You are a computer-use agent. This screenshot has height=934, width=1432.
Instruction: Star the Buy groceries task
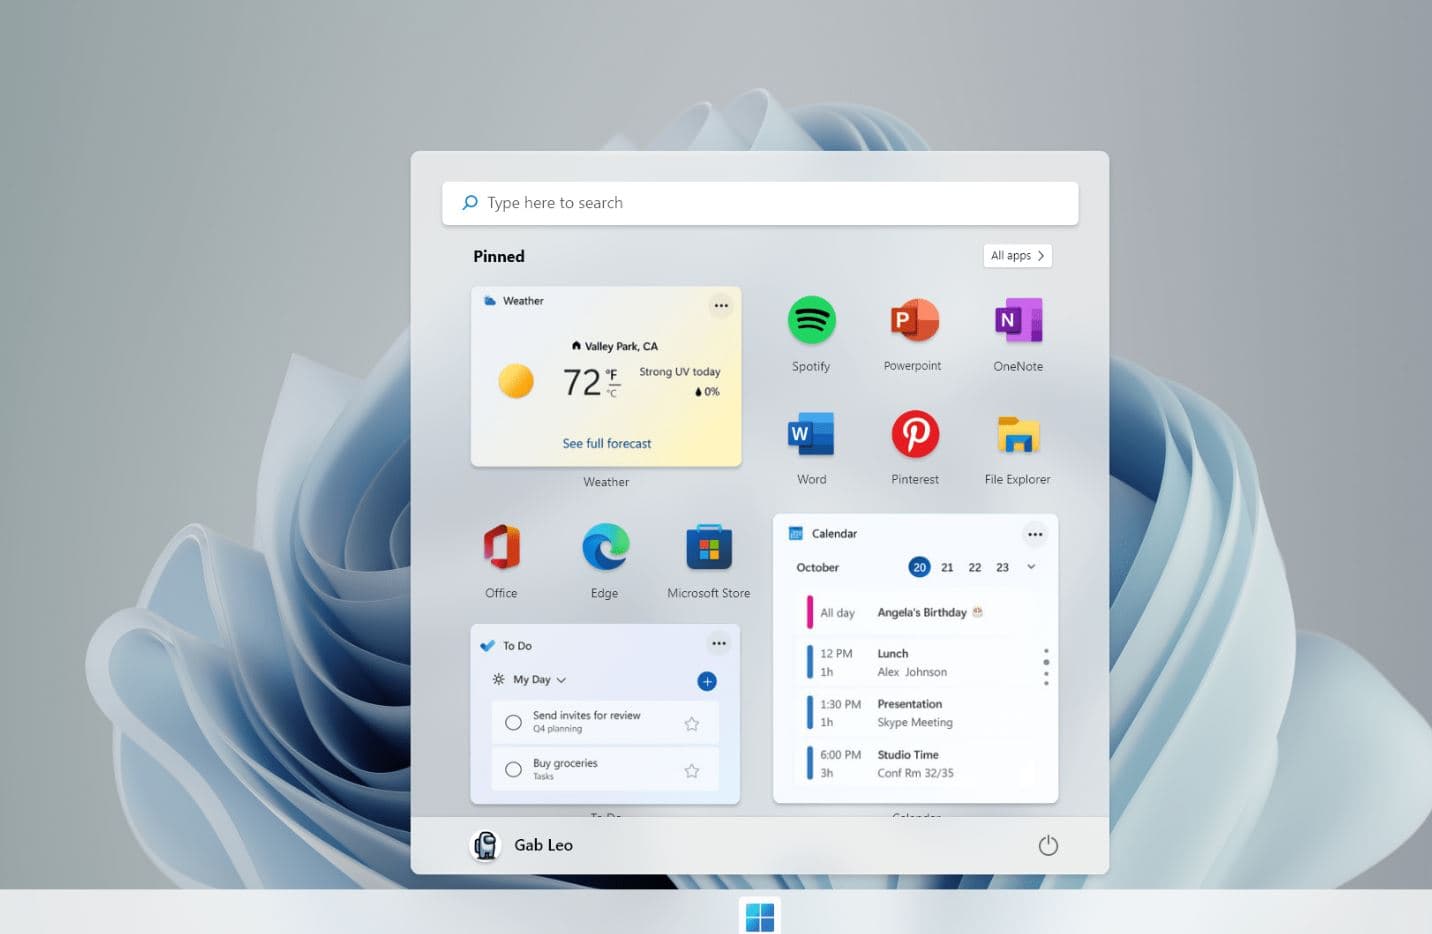coord(691,770)
